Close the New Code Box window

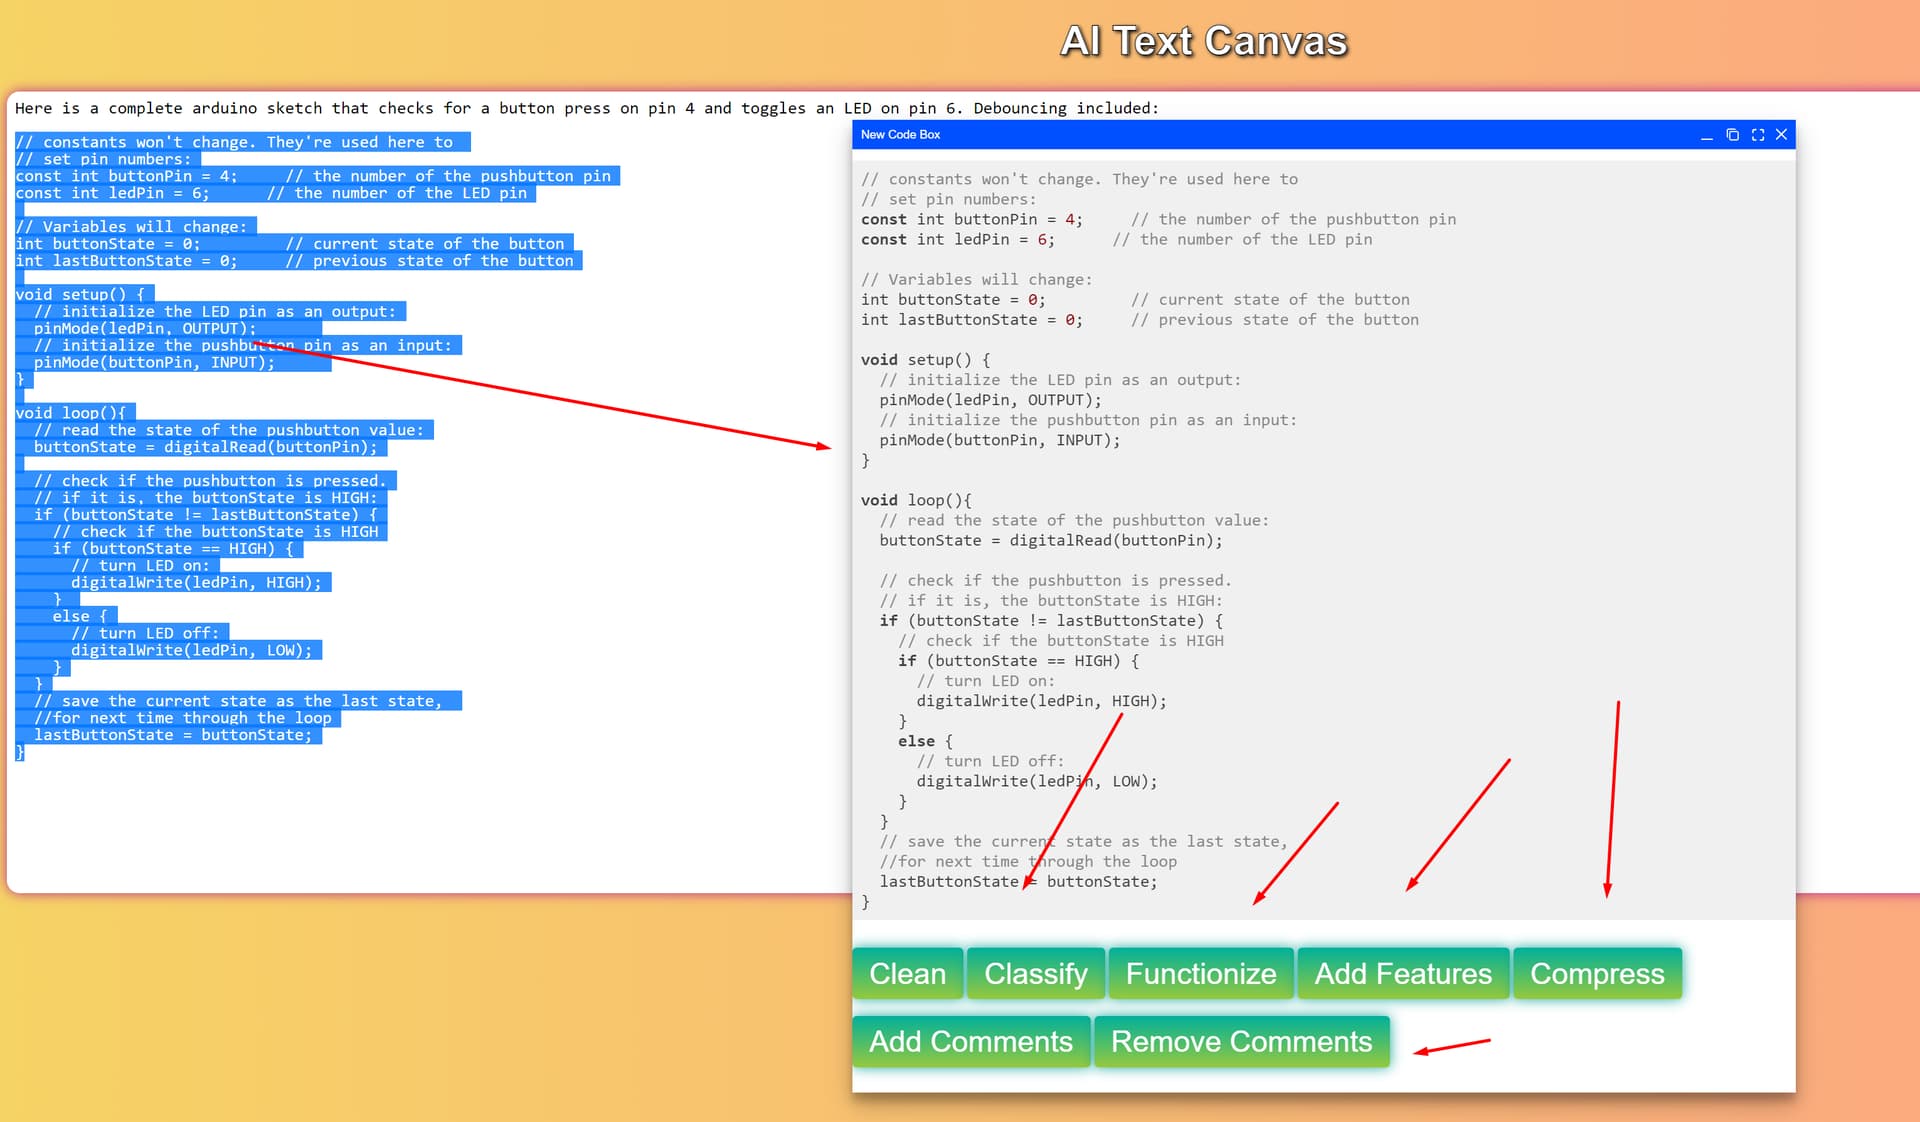(1781, 135)
